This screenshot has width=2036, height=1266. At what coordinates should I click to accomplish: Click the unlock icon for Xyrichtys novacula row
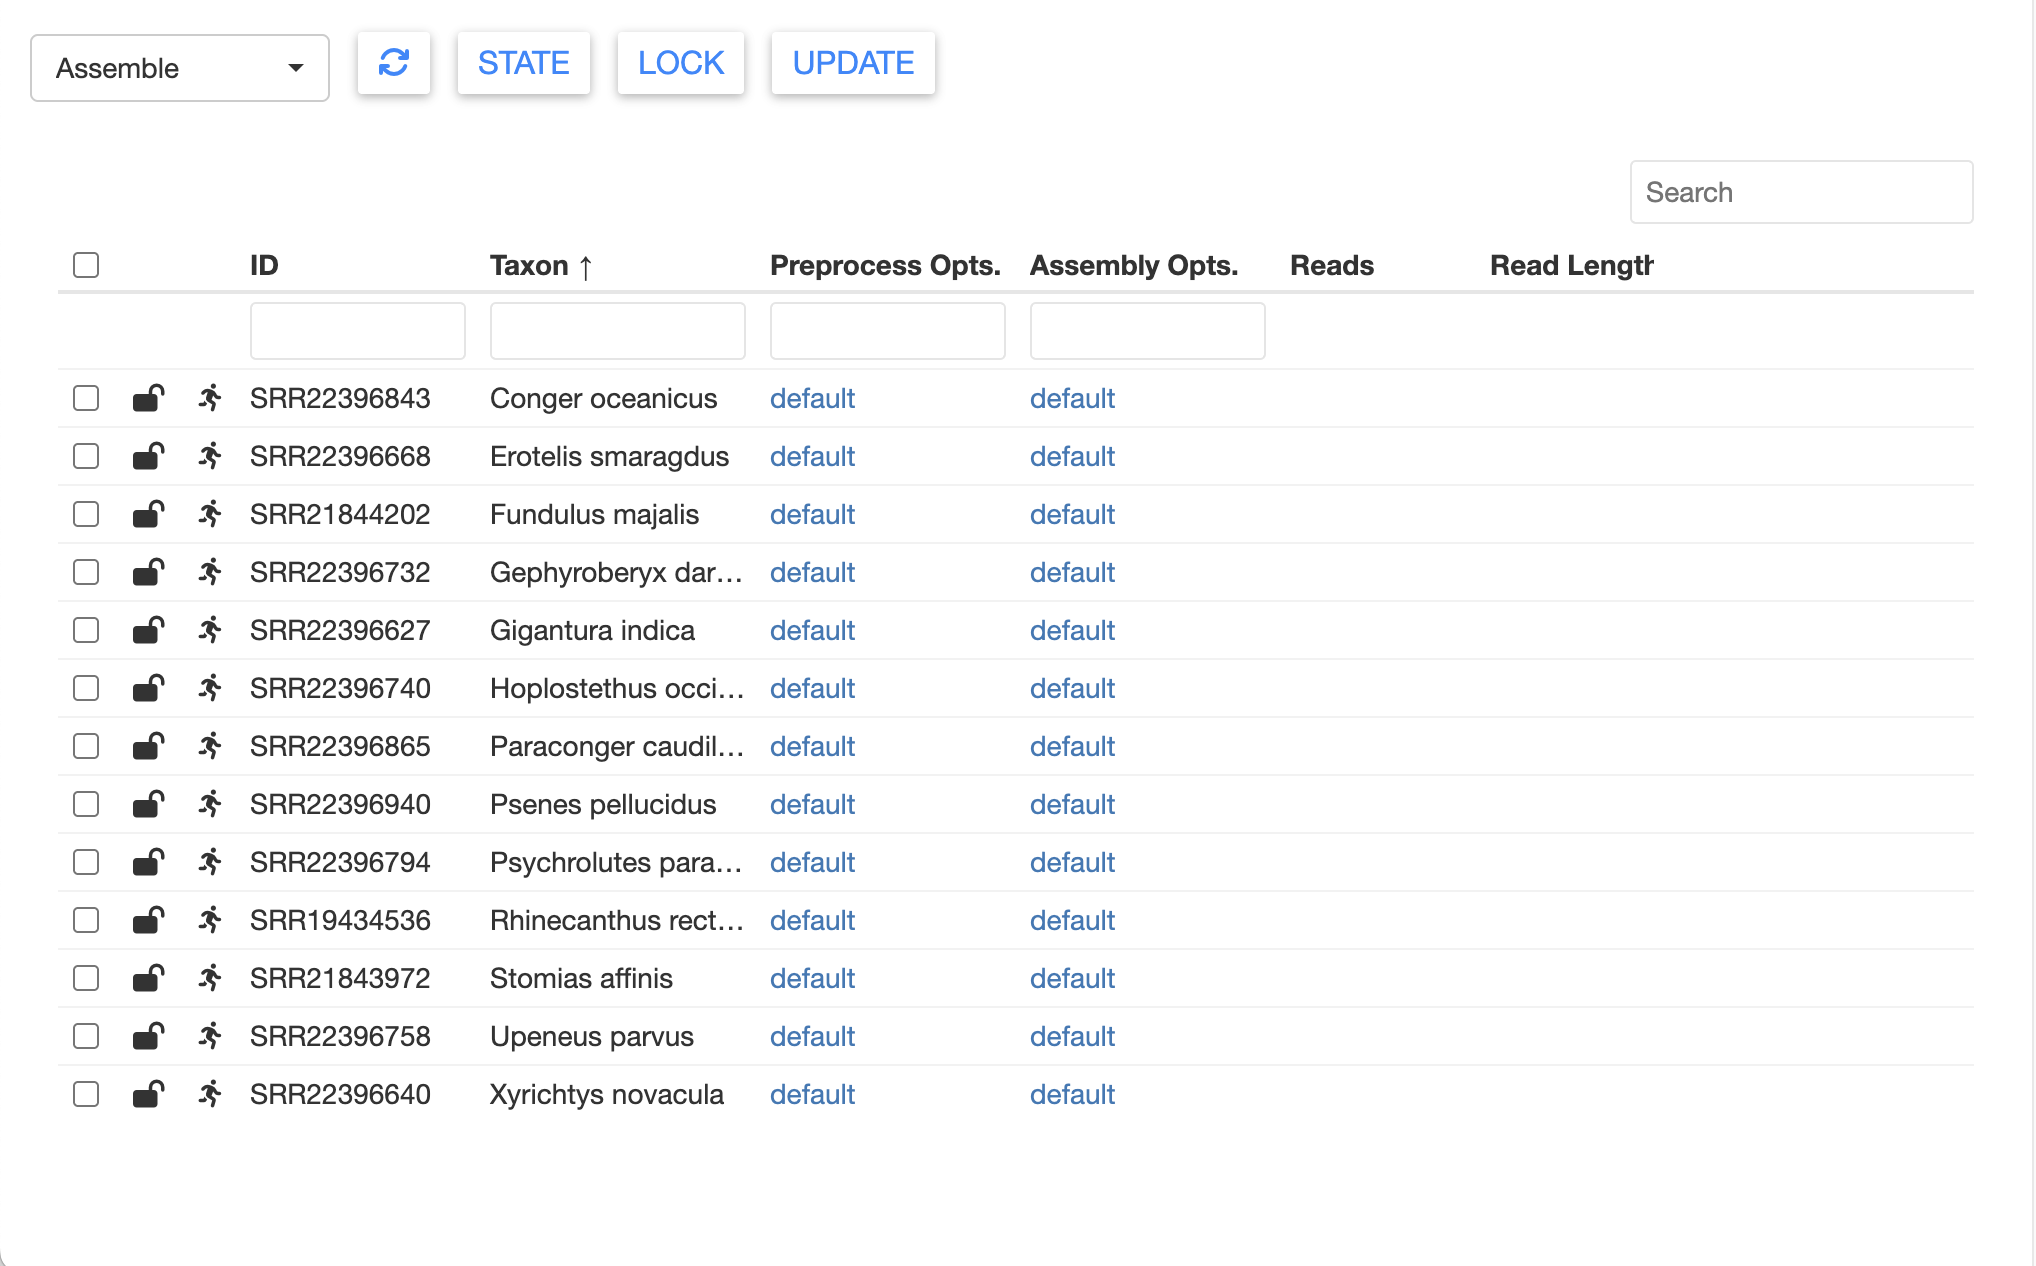click(x=148, y=1094)
